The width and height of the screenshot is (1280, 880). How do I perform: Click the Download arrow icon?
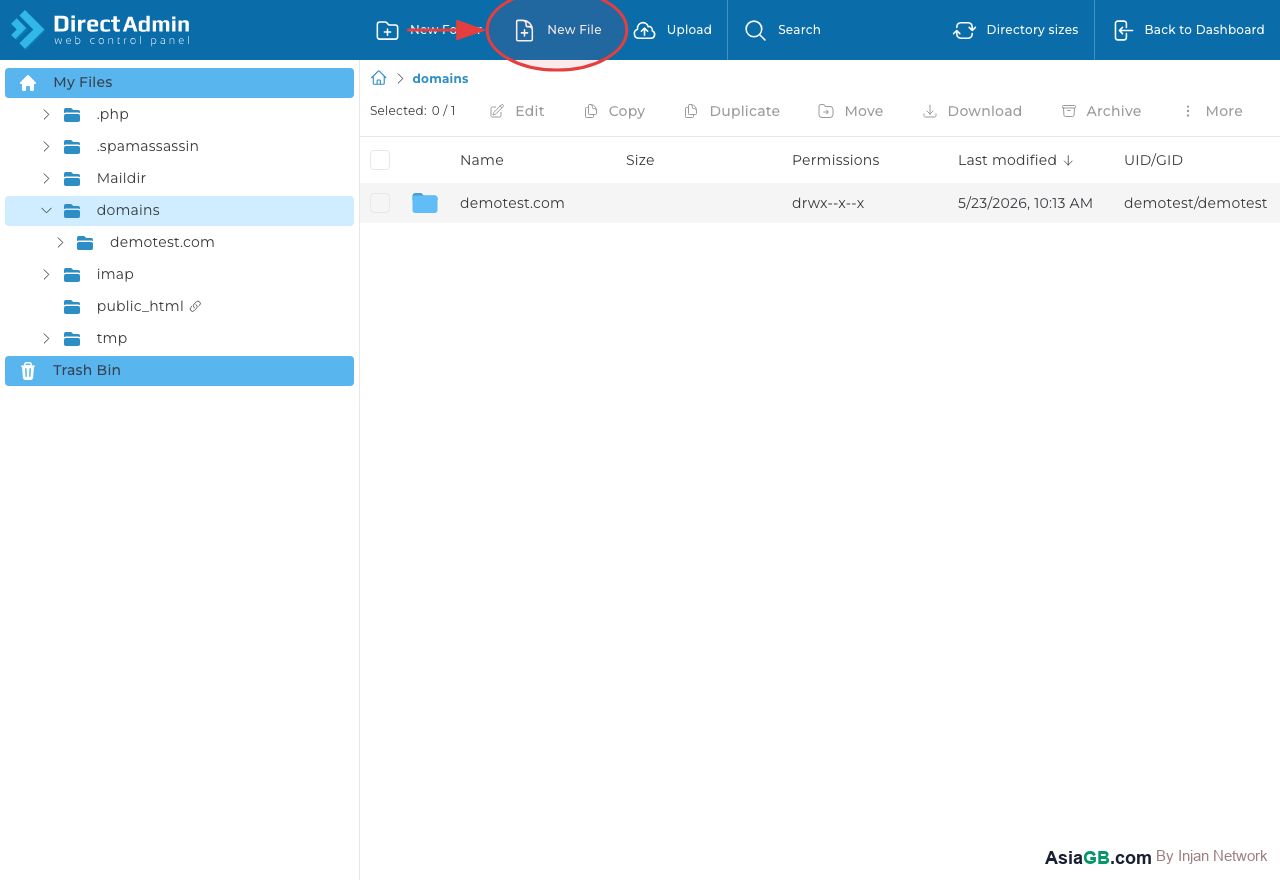coord(930,111)
